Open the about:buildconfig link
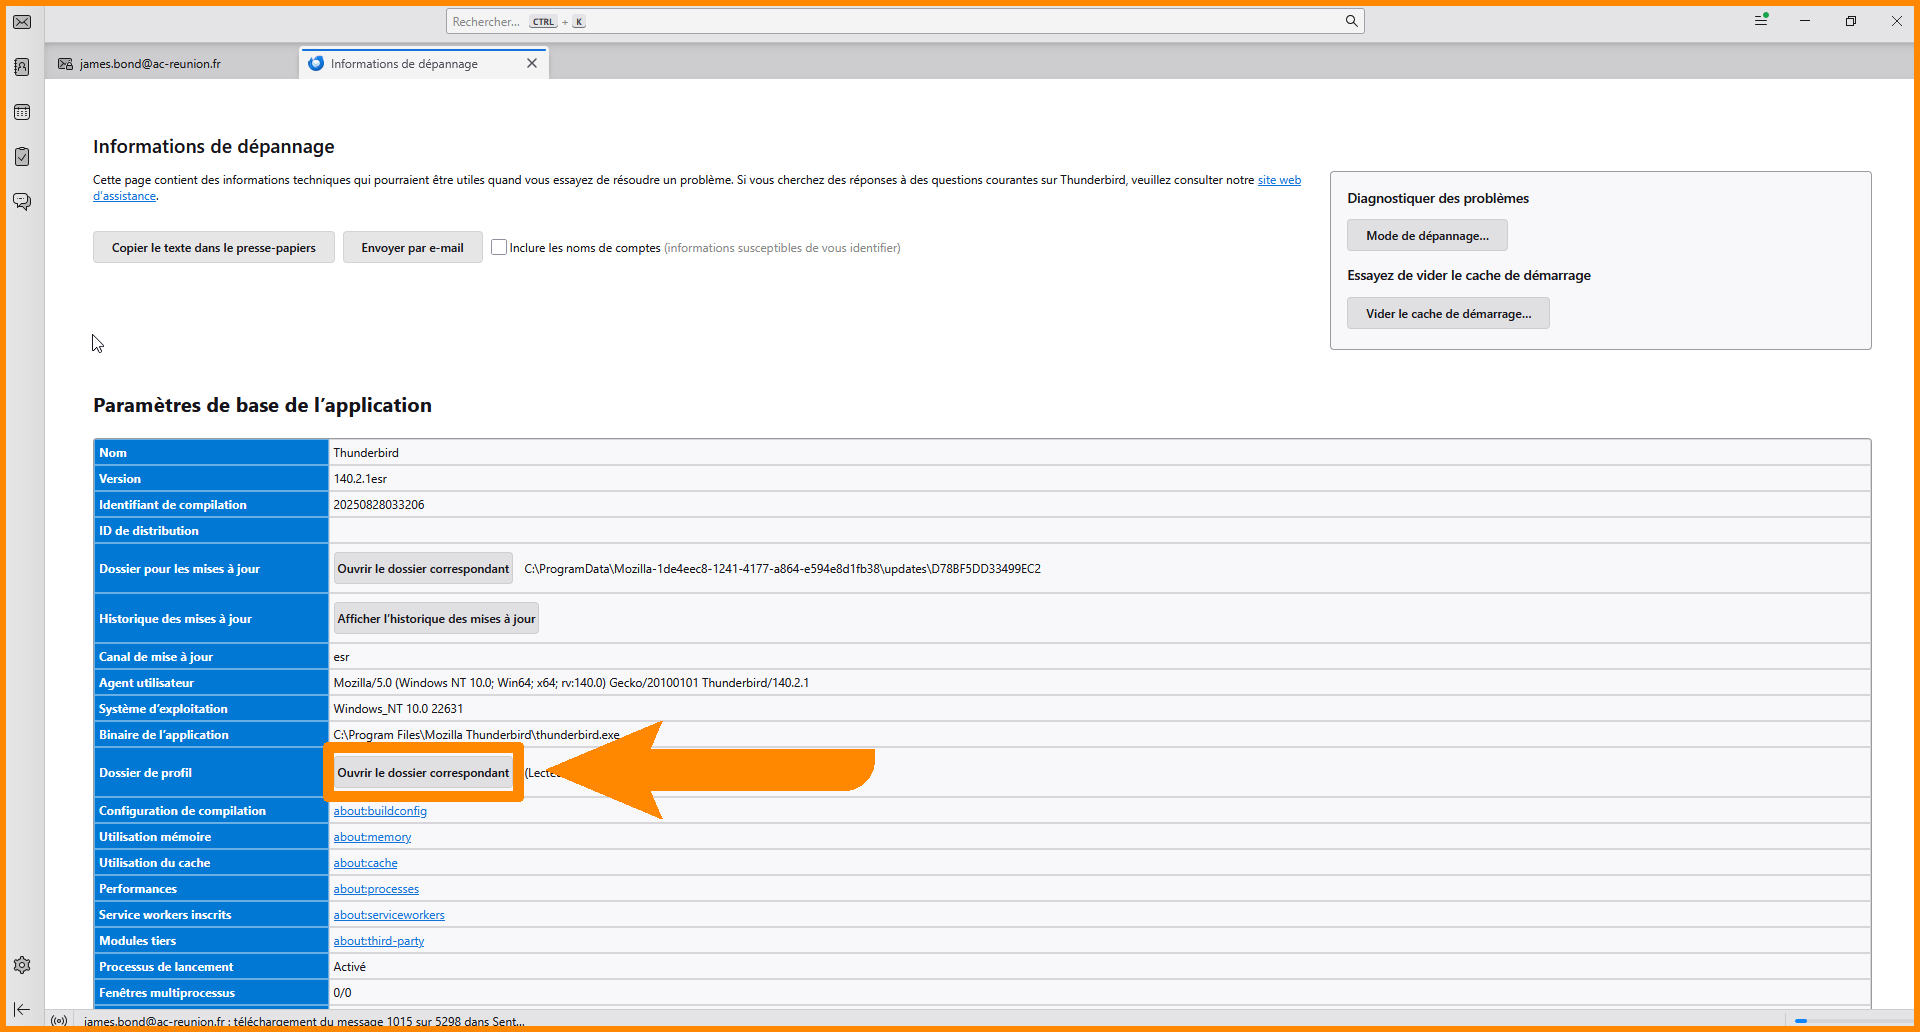 pyautogui.click(x=380, y=811)
